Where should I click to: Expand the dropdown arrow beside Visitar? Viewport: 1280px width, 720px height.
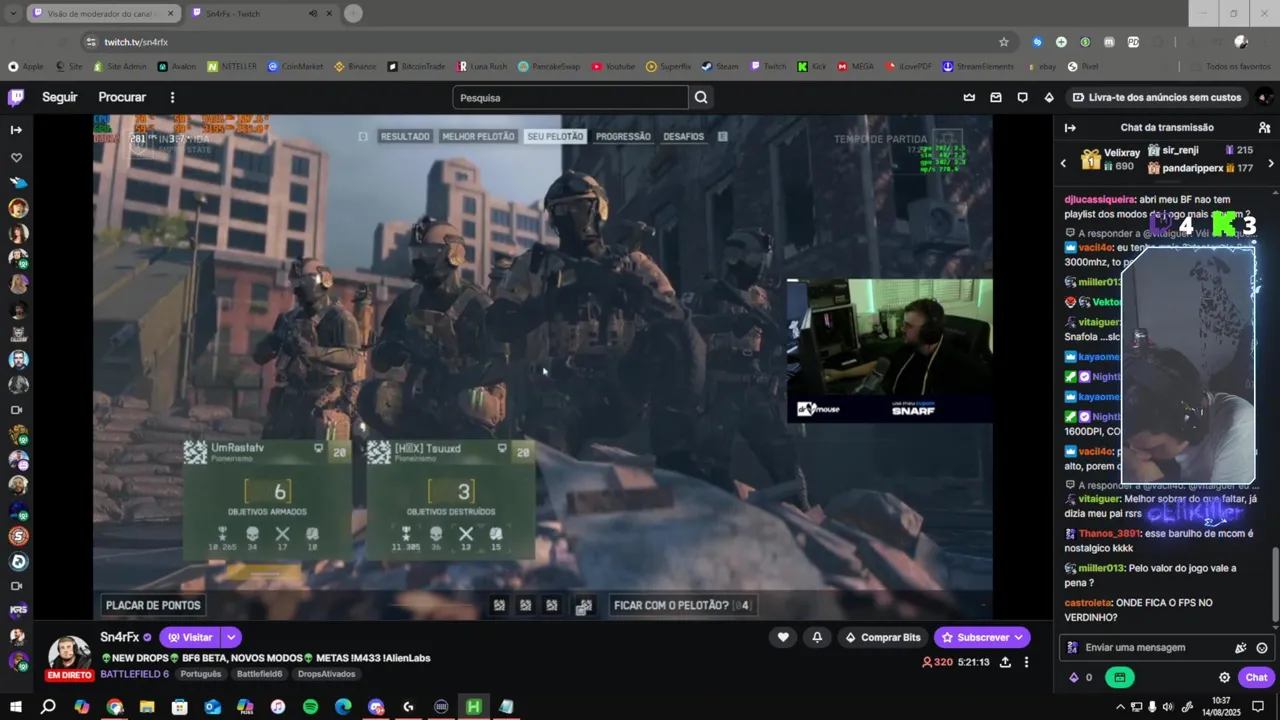click(231, 637)
